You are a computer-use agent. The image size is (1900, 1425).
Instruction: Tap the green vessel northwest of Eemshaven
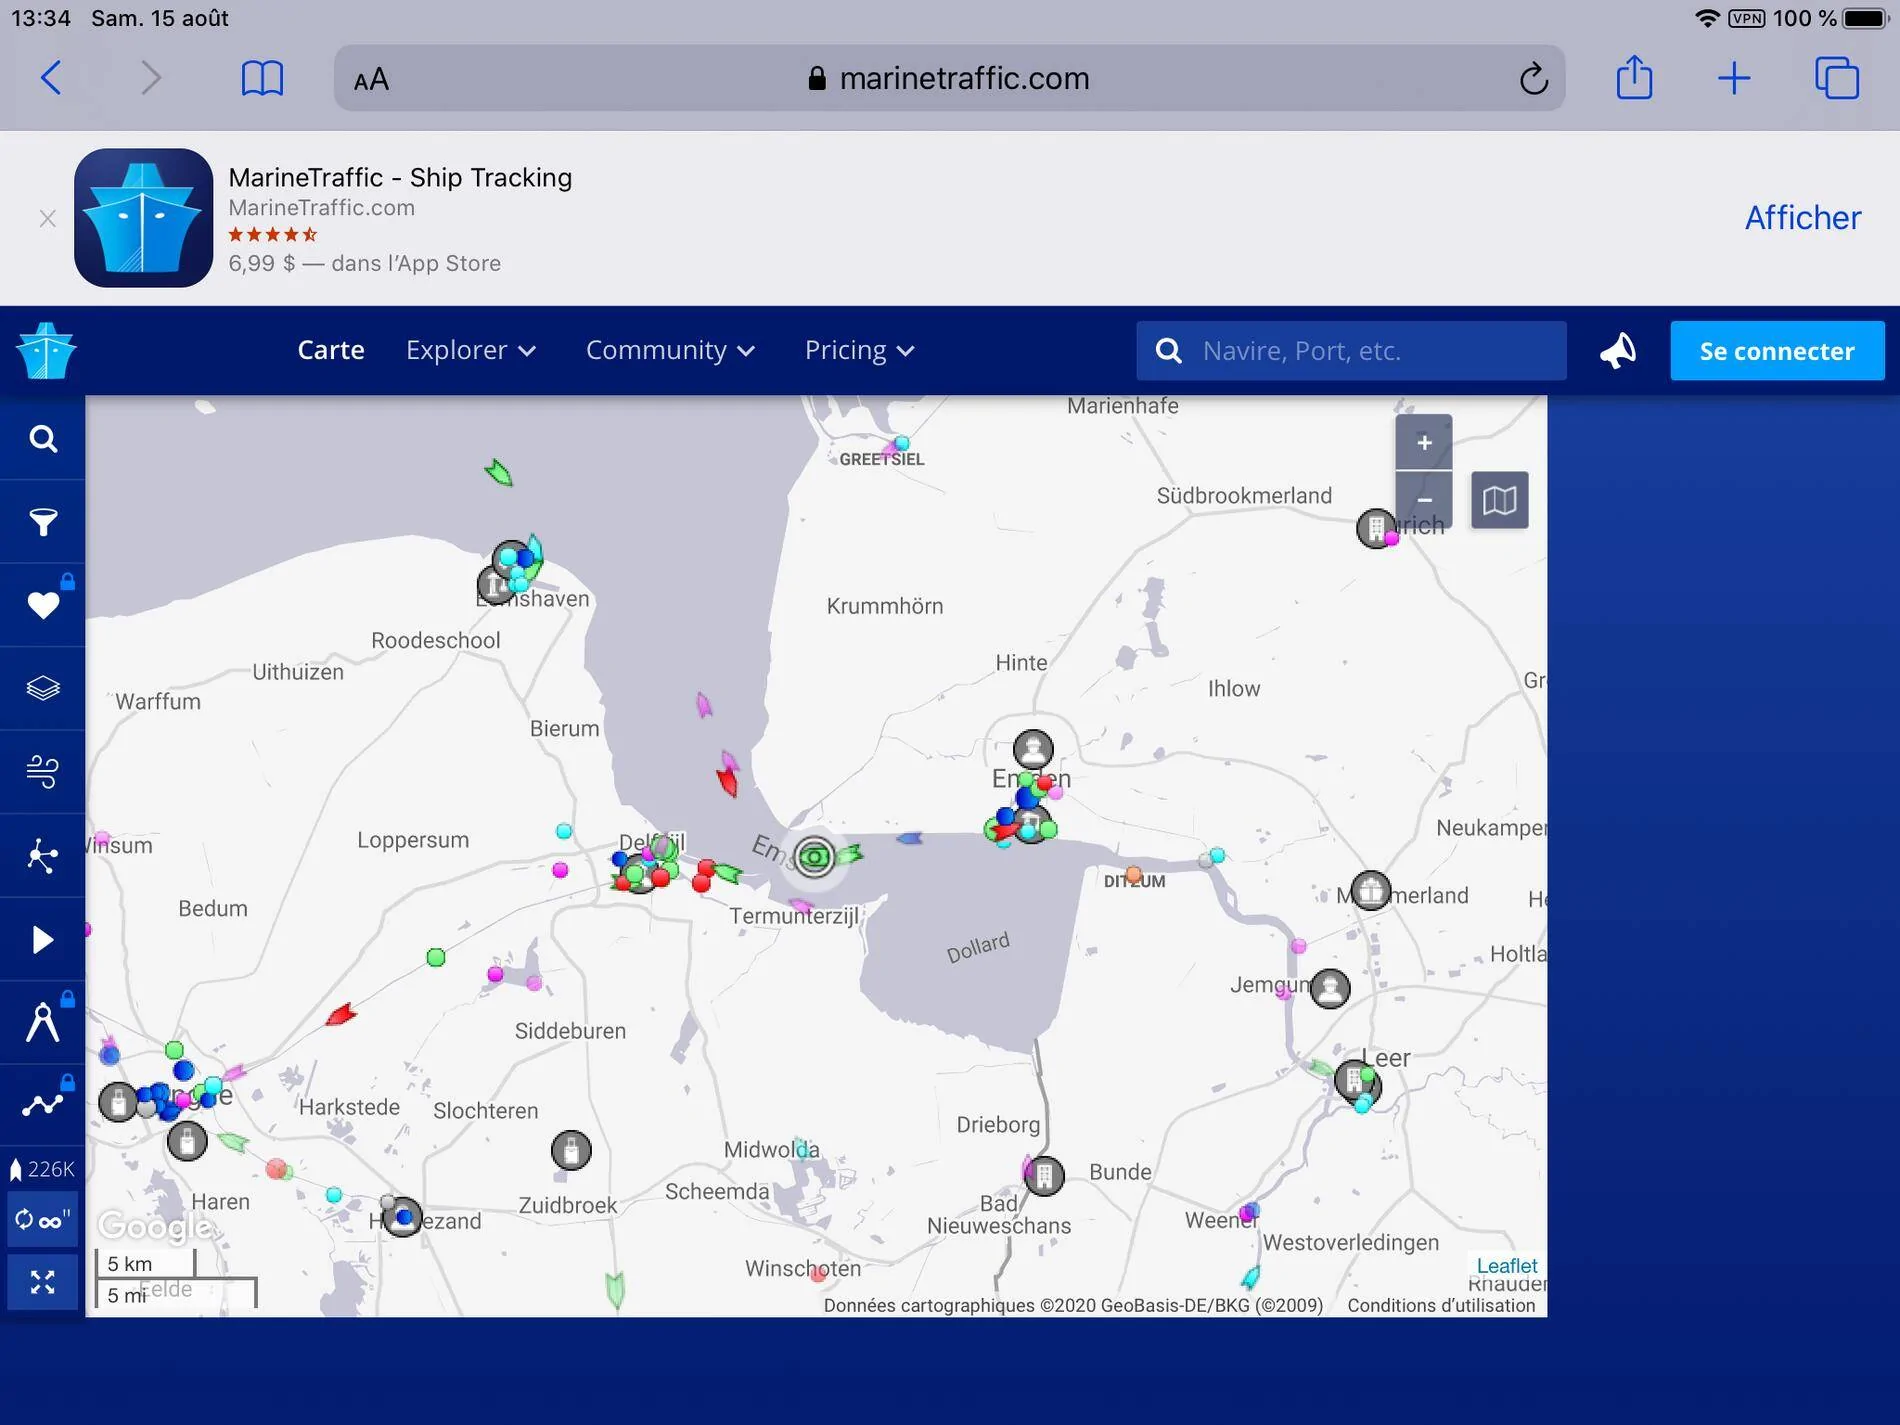click(498, 472)
